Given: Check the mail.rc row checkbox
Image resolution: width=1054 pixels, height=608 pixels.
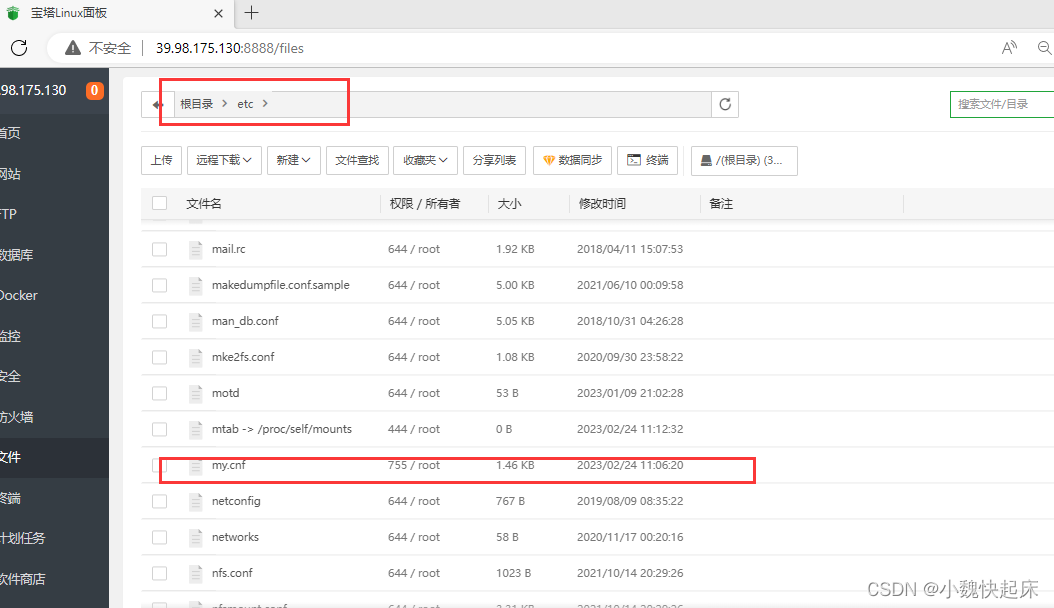Looking at the screenshot, I should pyautogui.click(x=159, y=249).
